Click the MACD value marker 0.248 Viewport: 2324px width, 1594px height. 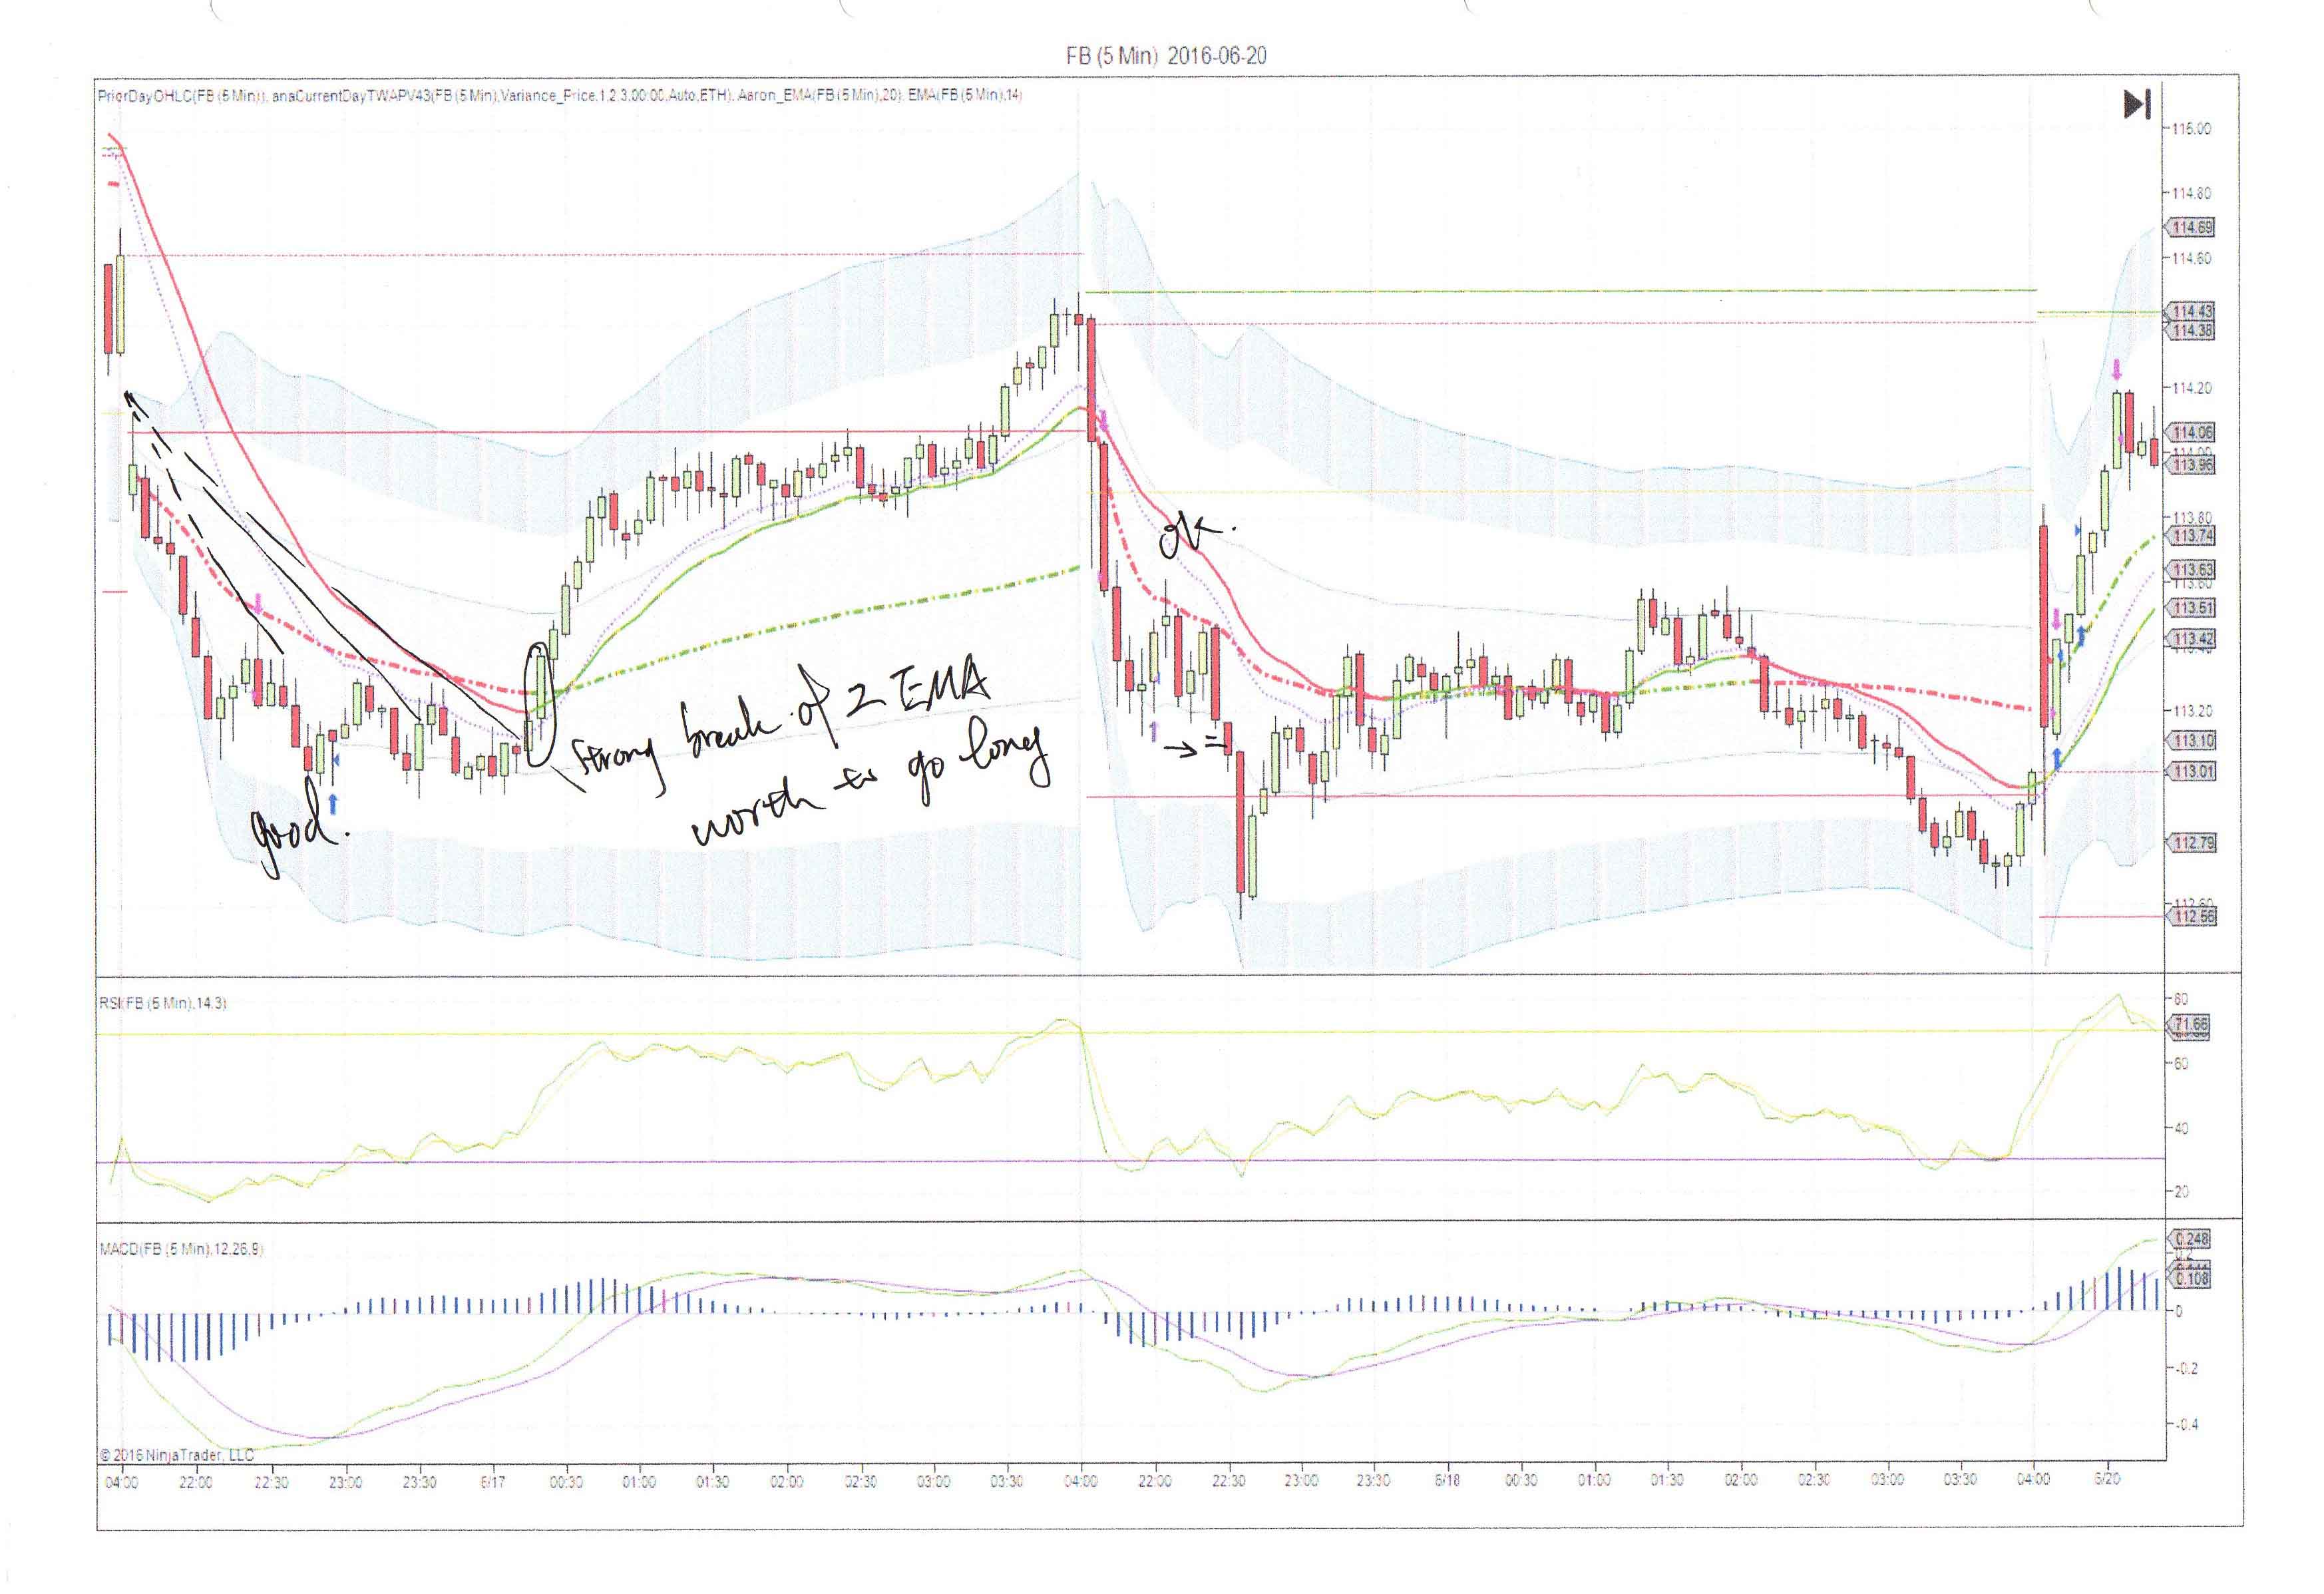(2190, 1240)
